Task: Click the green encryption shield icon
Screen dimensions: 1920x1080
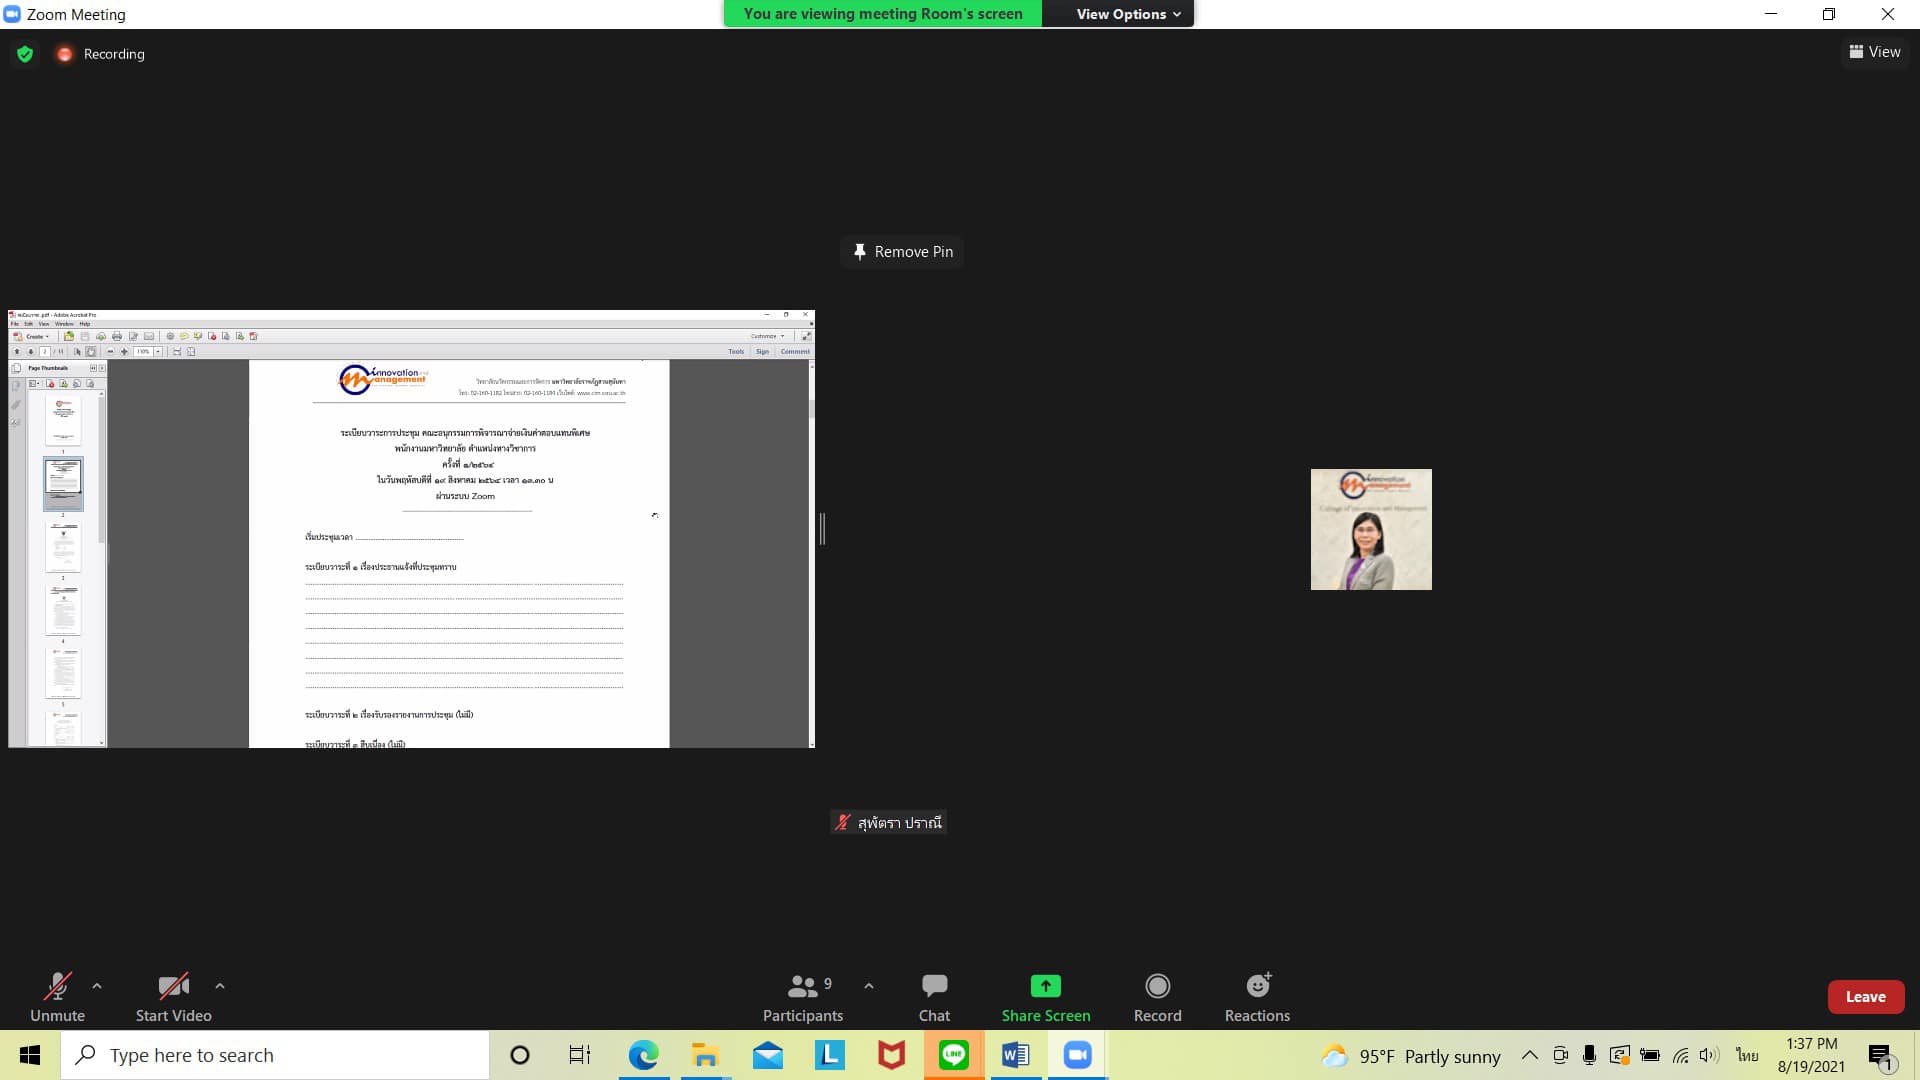Action: pyautogui.click(x=25, y=54)
